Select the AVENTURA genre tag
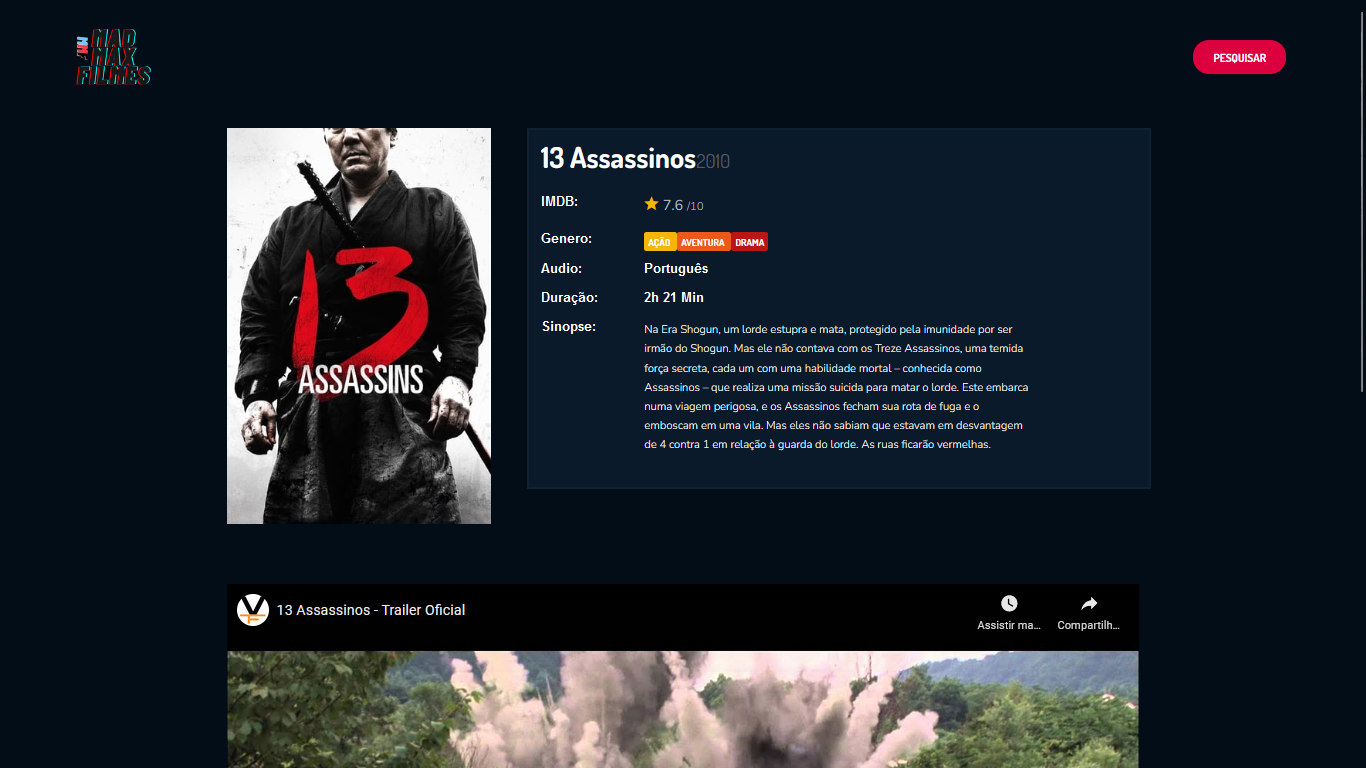This screenshot has height=768, width=1366. click(x=704, y=242)
